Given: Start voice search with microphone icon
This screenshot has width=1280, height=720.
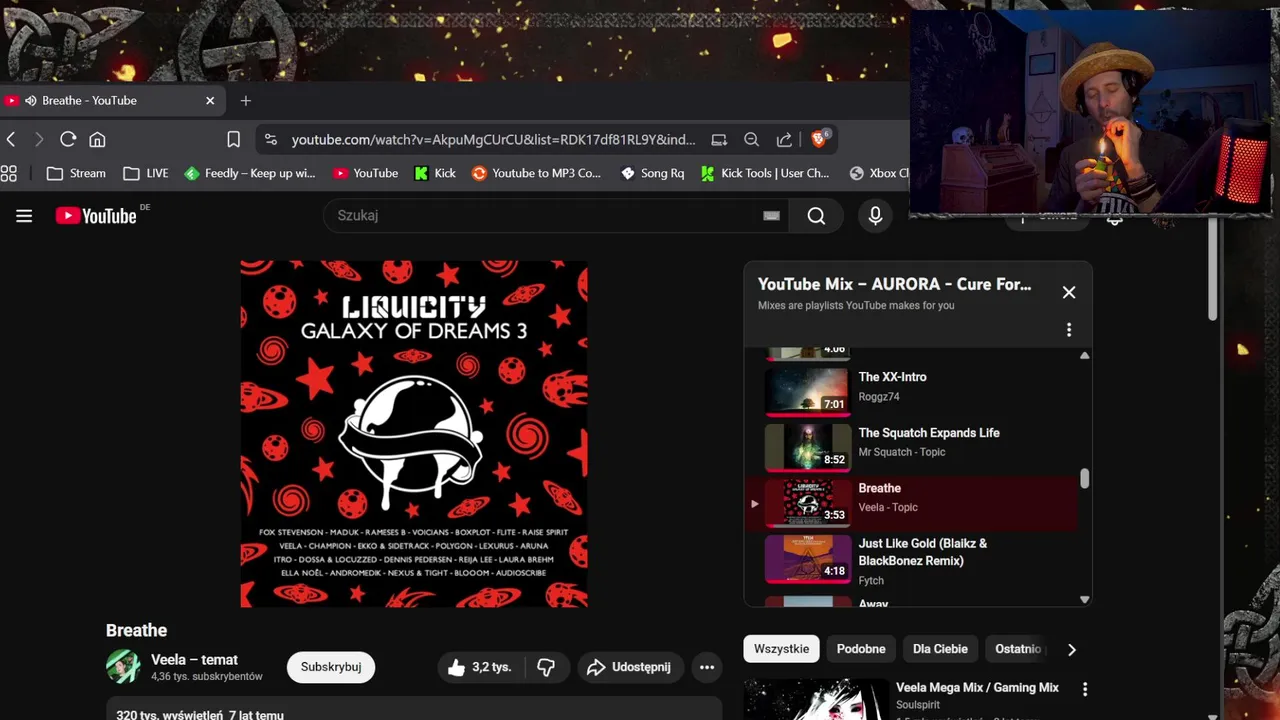Looking at the screenshot, I should [875, 216].
